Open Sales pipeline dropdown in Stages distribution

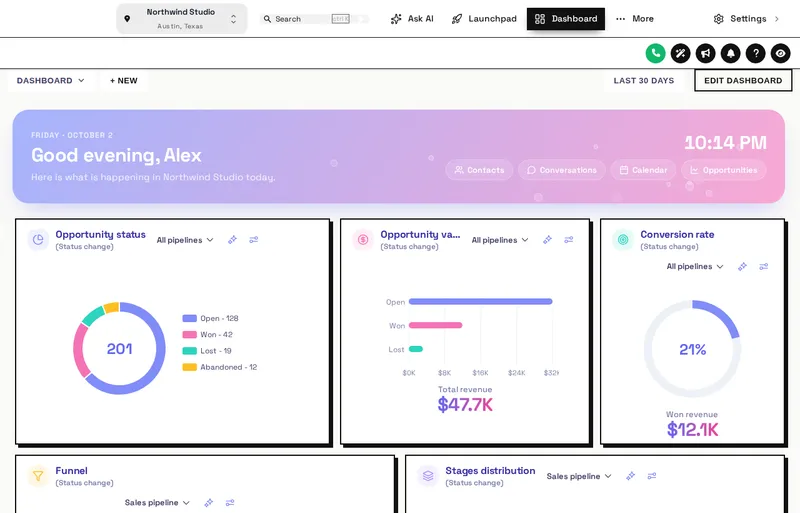579,476
